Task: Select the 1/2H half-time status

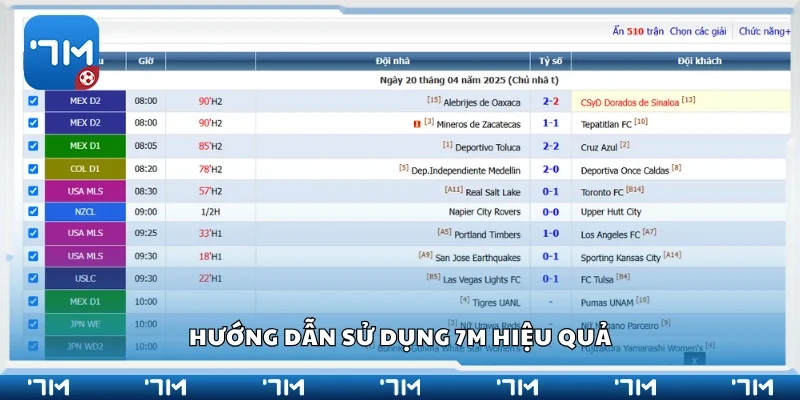Action: [x=211, y=212]
